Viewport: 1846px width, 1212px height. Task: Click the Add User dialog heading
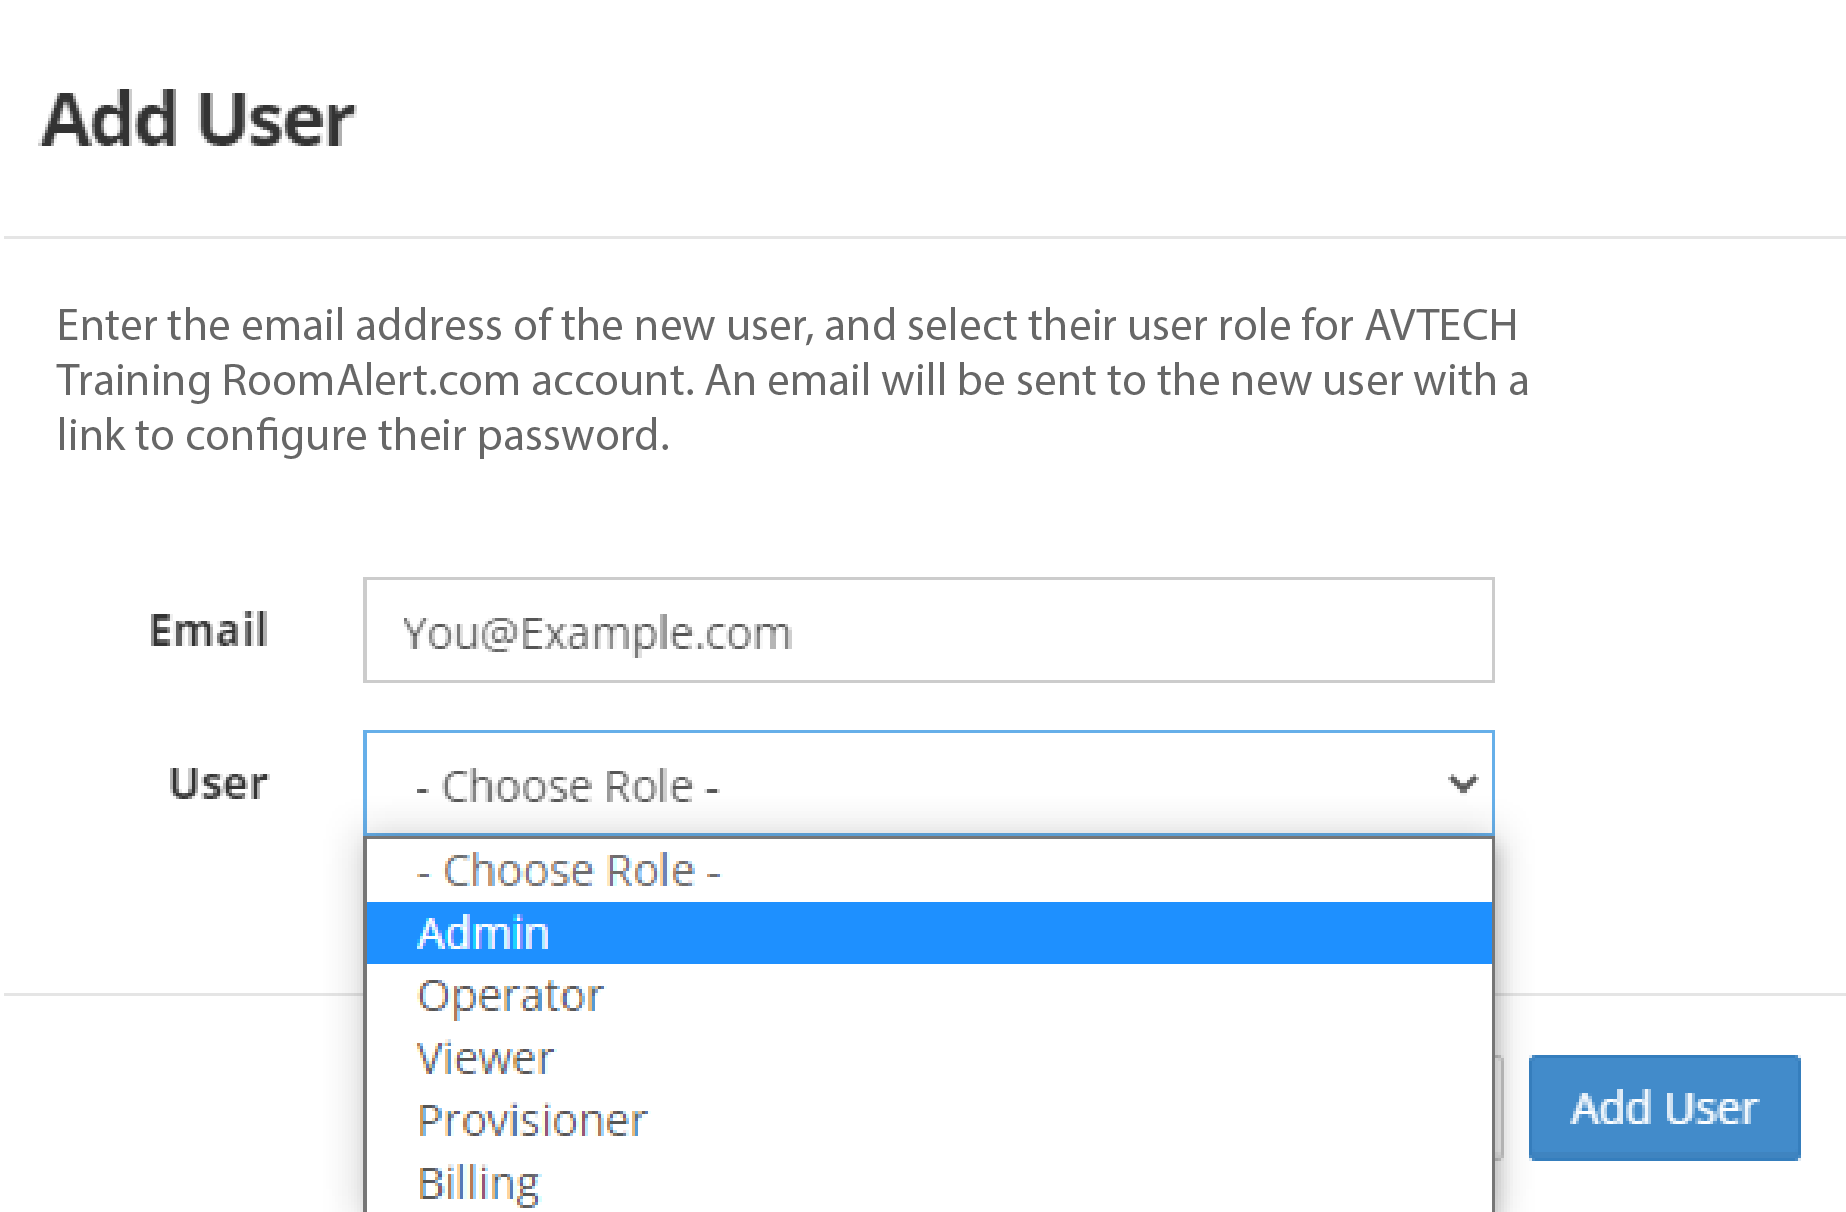pos(198,120)
